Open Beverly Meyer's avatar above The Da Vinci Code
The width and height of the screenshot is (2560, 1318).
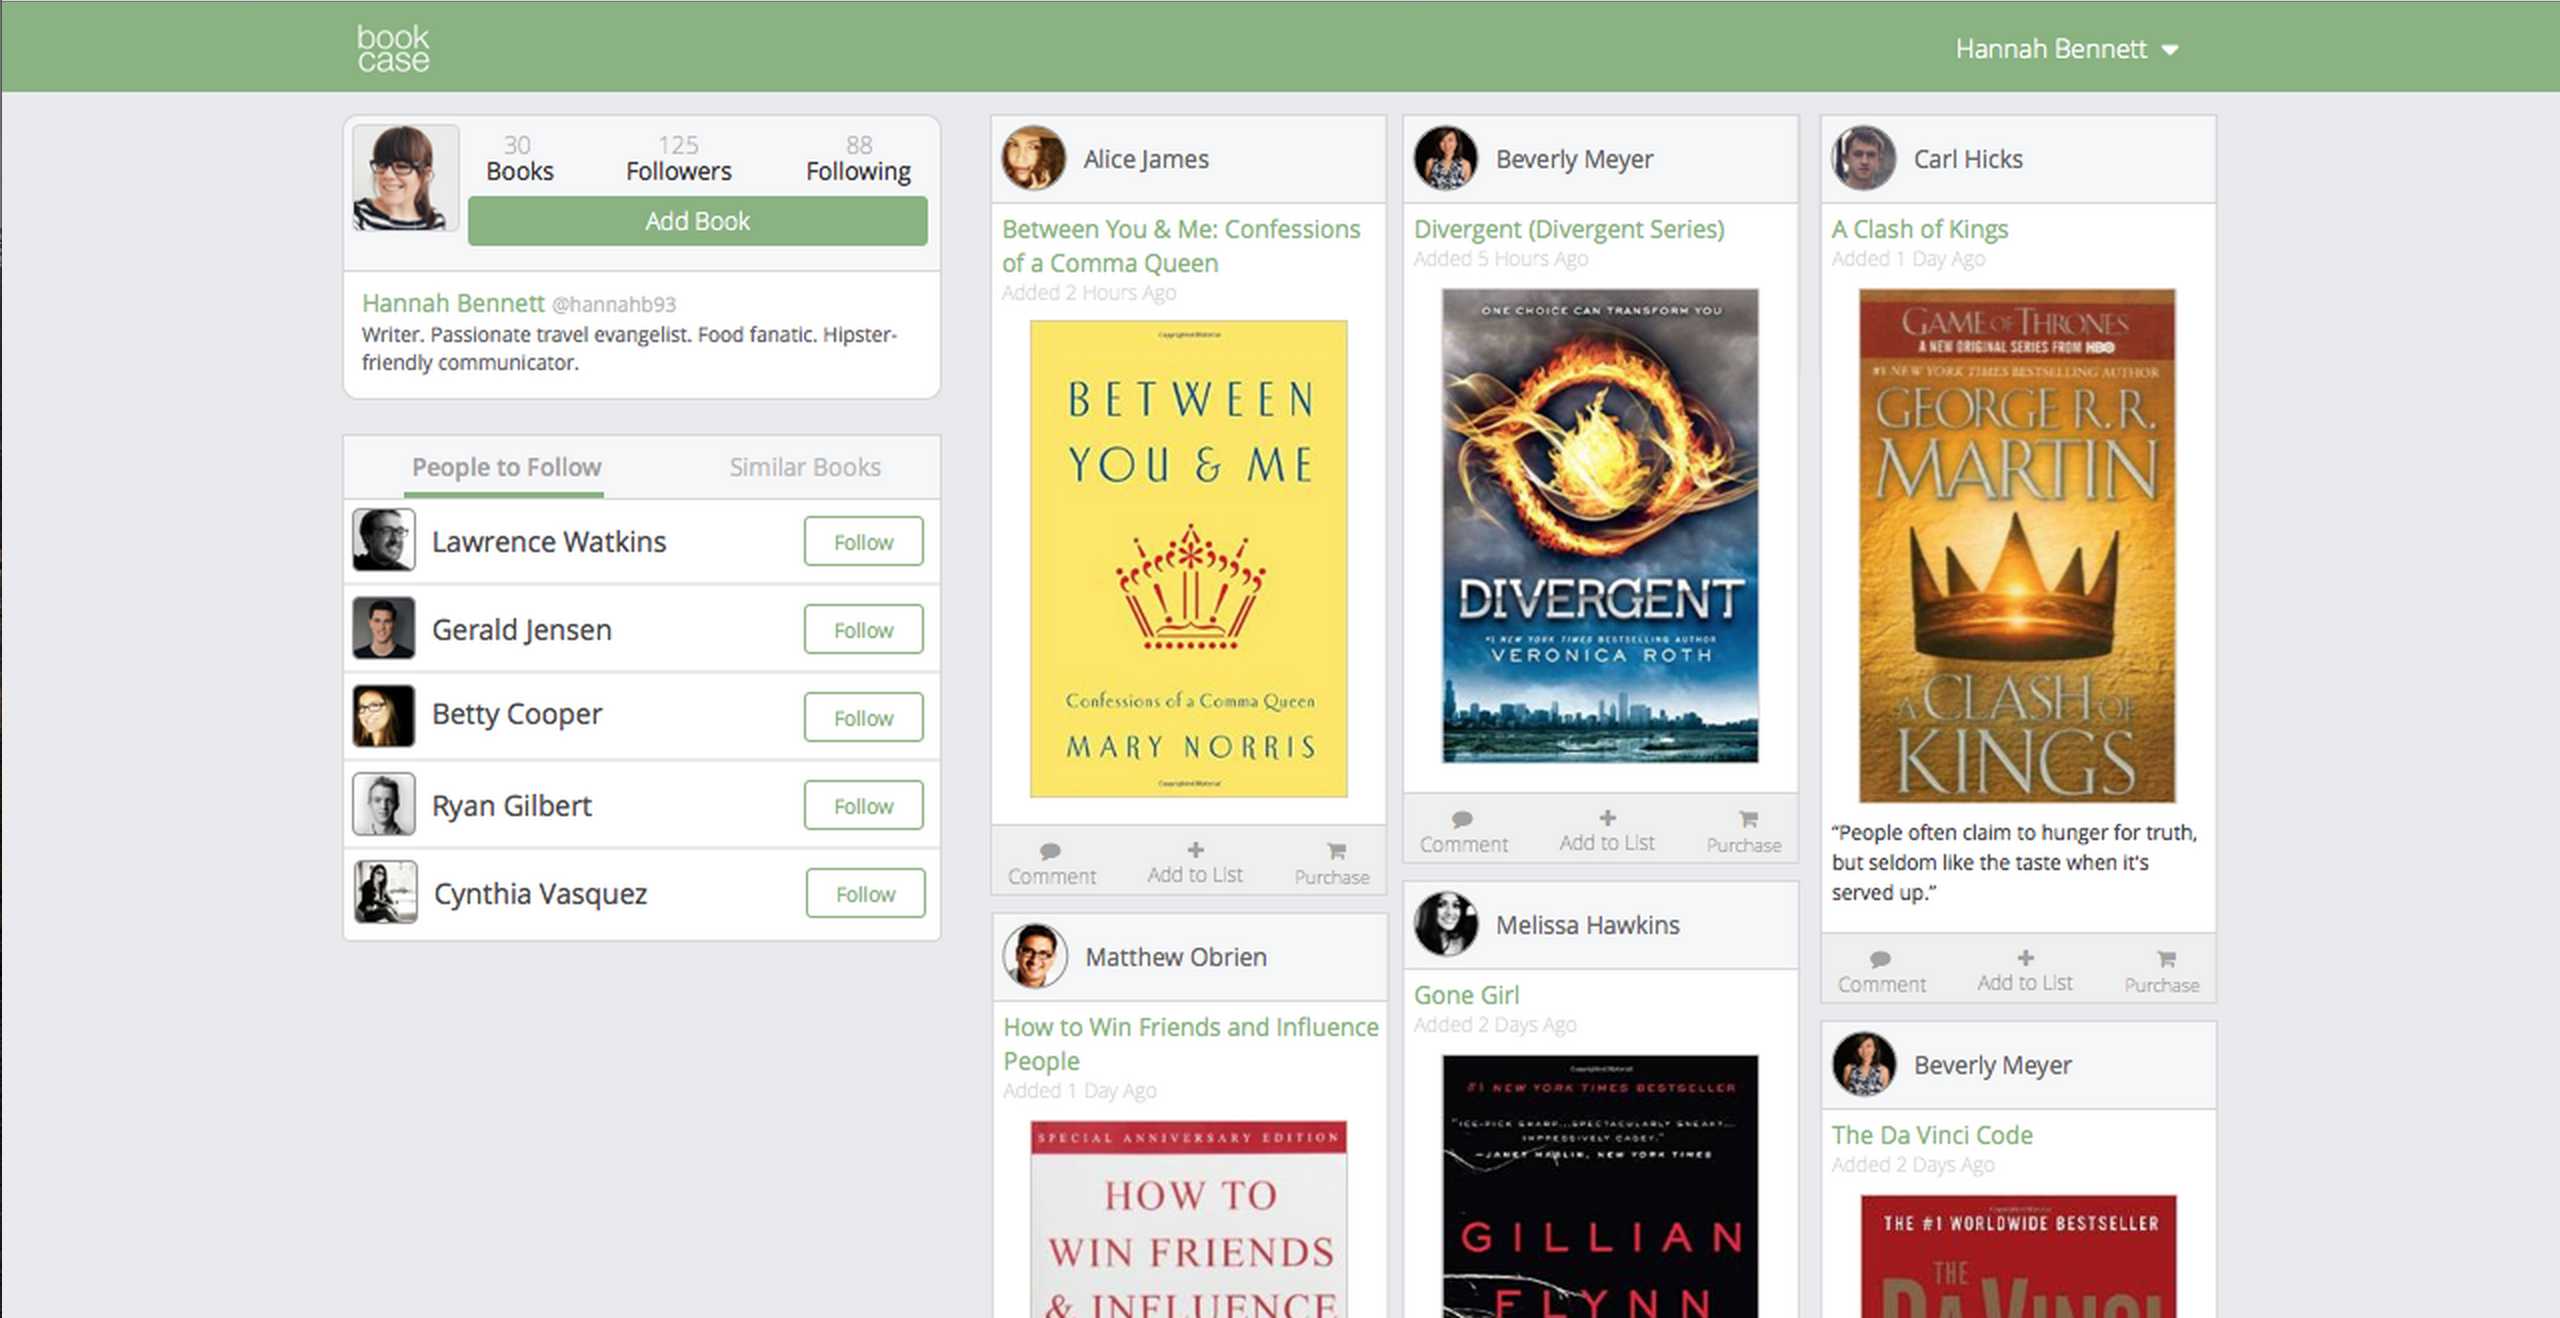coord(1864,1064)
